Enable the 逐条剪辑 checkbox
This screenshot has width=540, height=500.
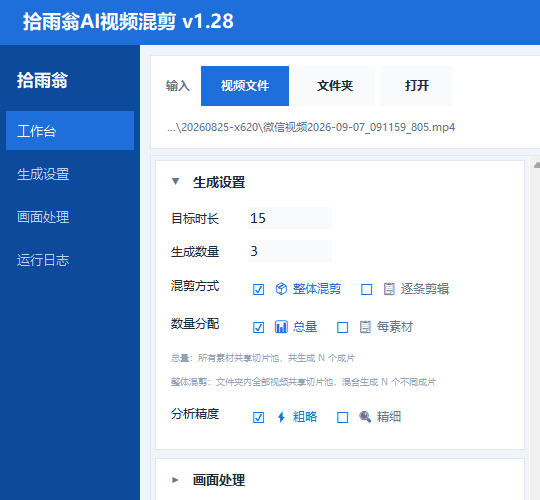click(366, 289)
